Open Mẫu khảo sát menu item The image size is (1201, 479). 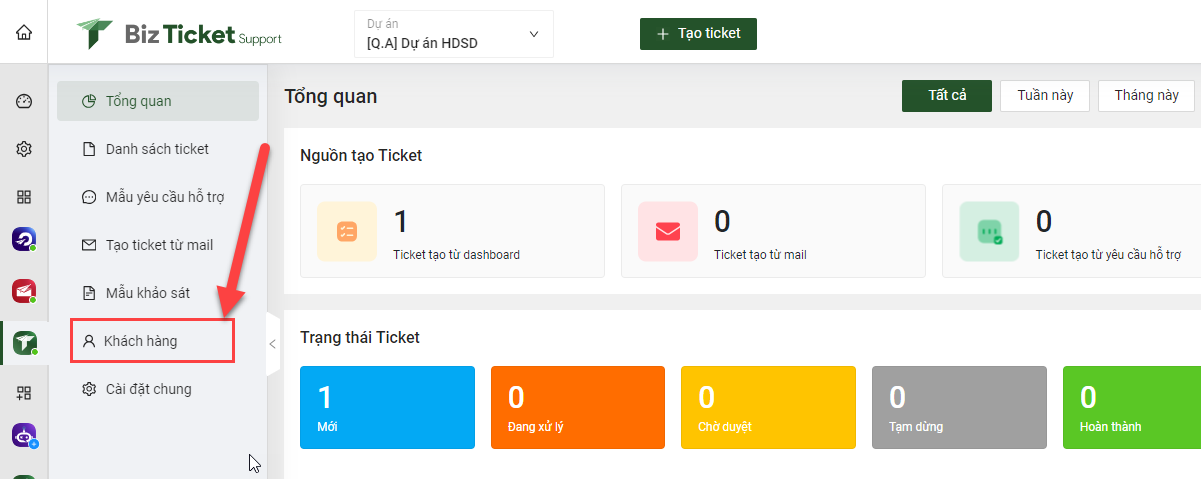click(x=158, y=293)
